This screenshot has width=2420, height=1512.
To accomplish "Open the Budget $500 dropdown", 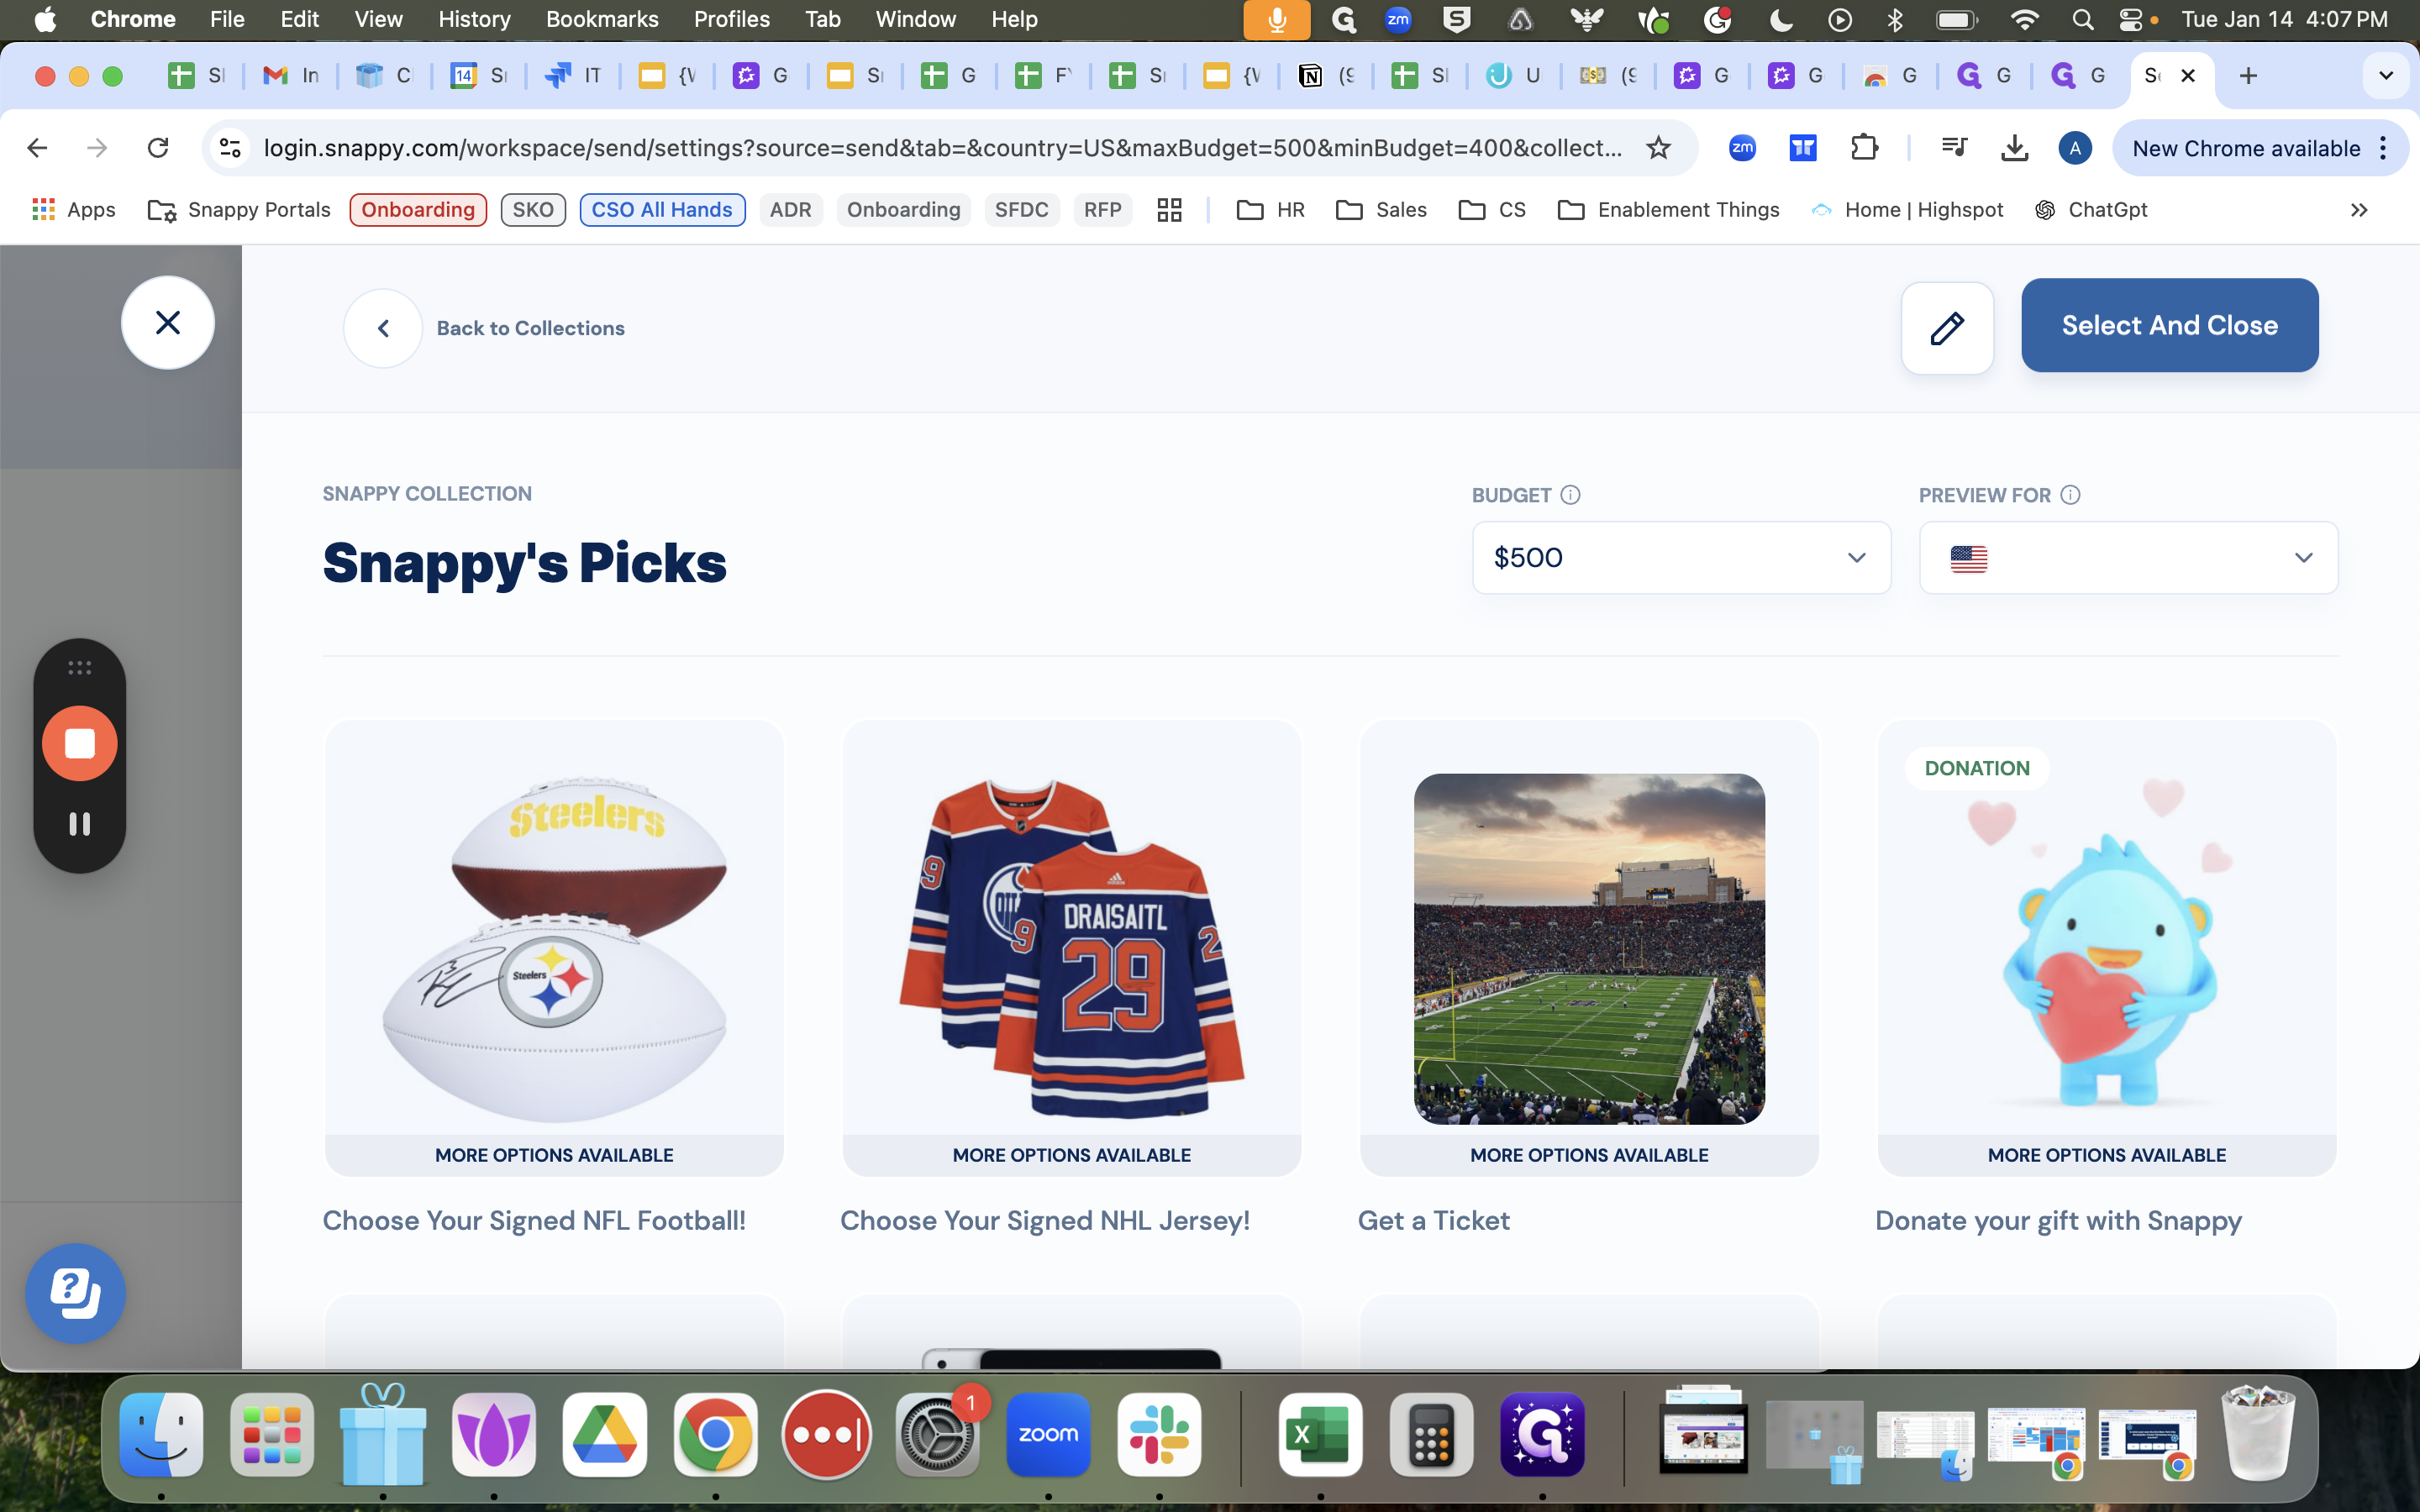I will point(1681,557).
